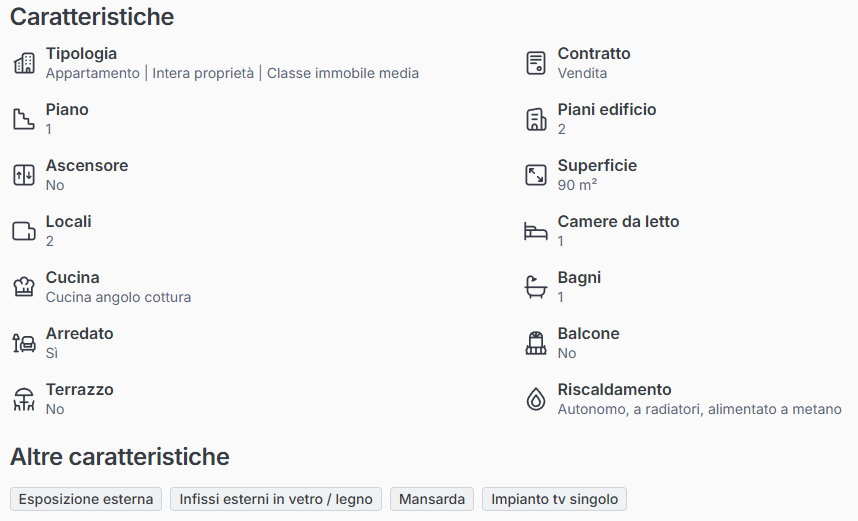Click the Piano stairs icon

pyautogui.click(x=24, y=119)
